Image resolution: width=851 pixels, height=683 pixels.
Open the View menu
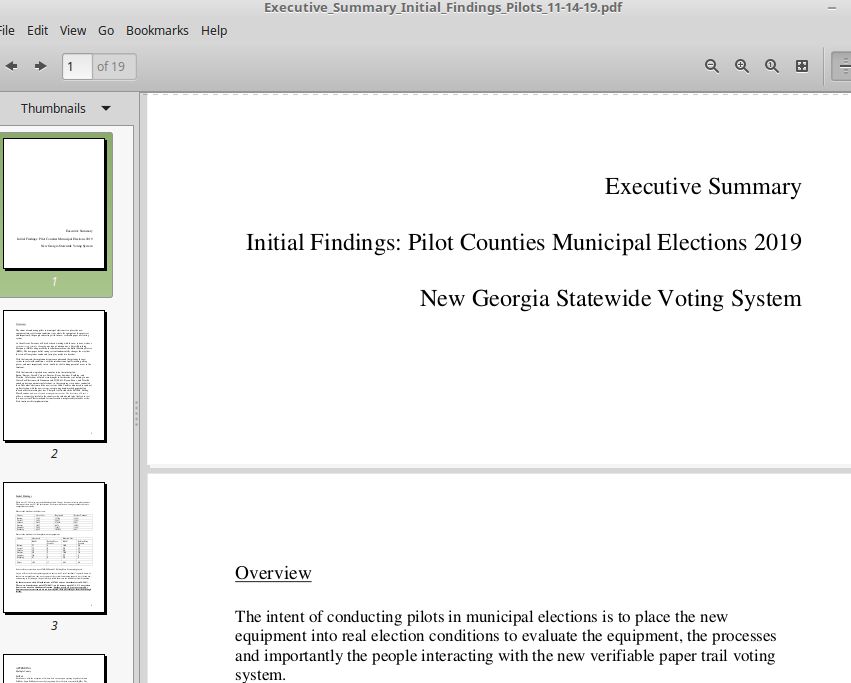tap(73, 30)
